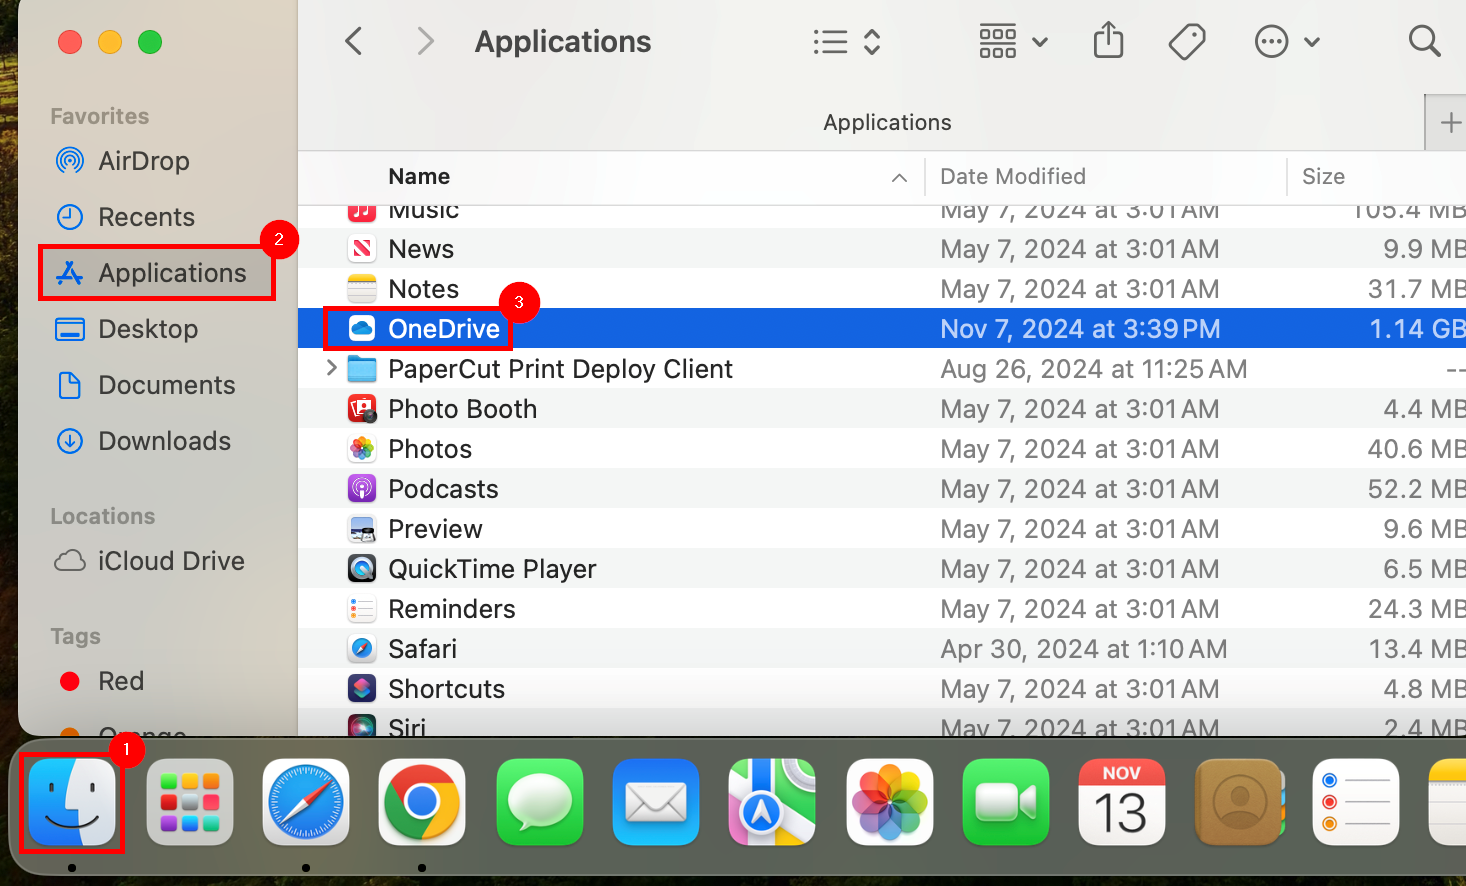Click the OneDrive cloud icon in the list
This screenshot has width=1466, height=886.
362,328
